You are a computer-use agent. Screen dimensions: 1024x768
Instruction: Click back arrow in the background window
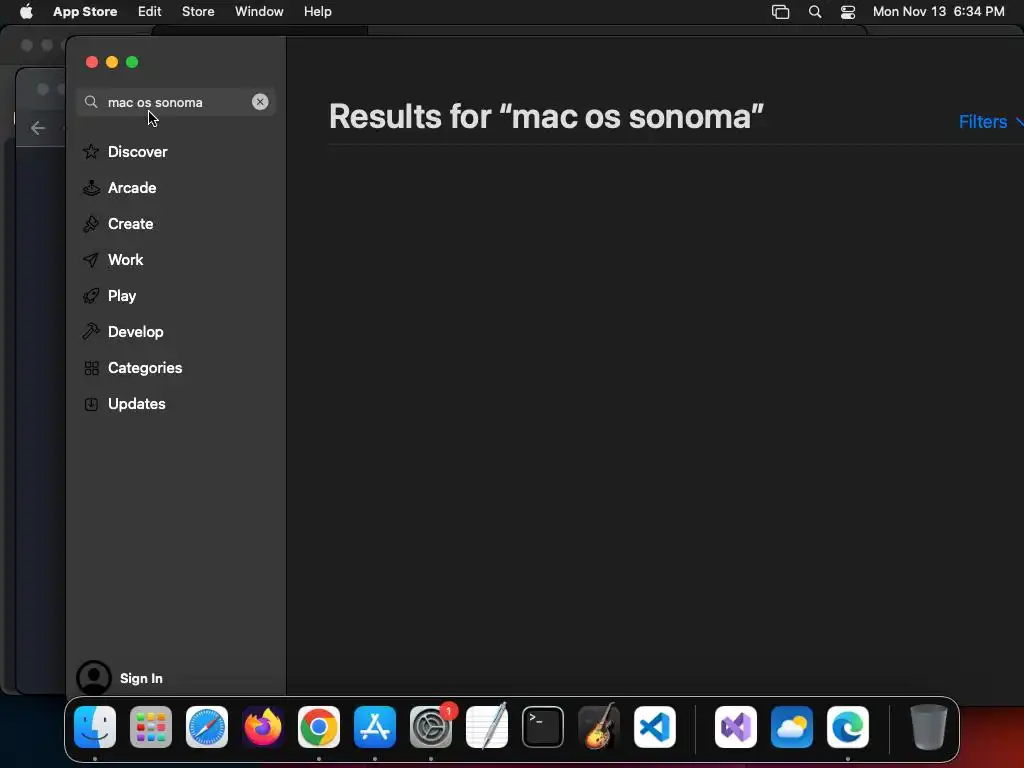[38, 128]
